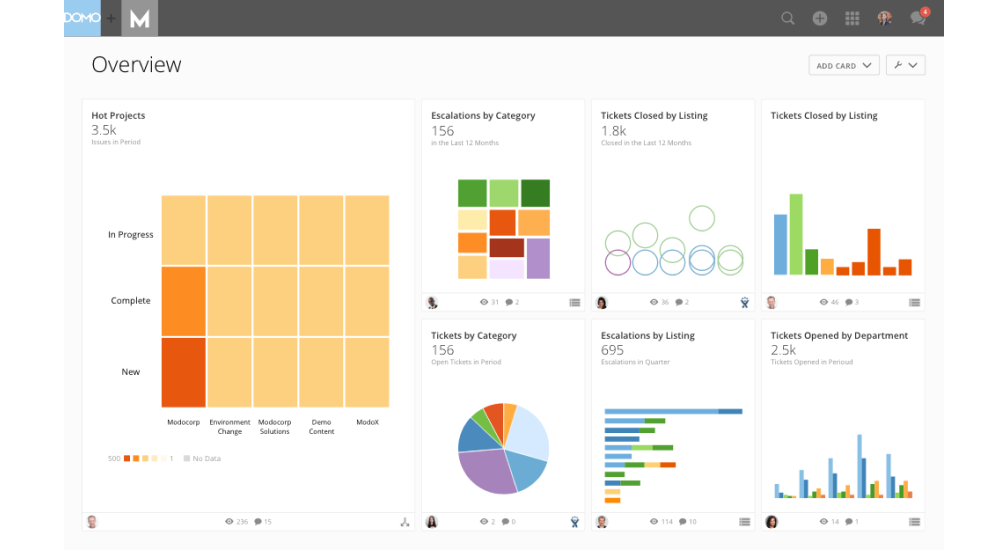This screenshot has width=1008, height=550.
Task: Open the Add Card dropdown
Action: (x=843, y=66)
